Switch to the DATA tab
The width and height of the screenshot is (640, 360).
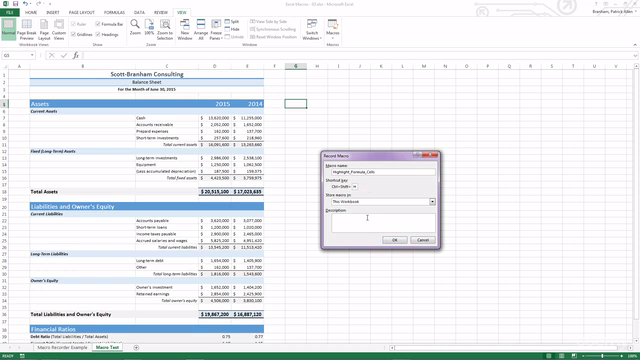139,13
